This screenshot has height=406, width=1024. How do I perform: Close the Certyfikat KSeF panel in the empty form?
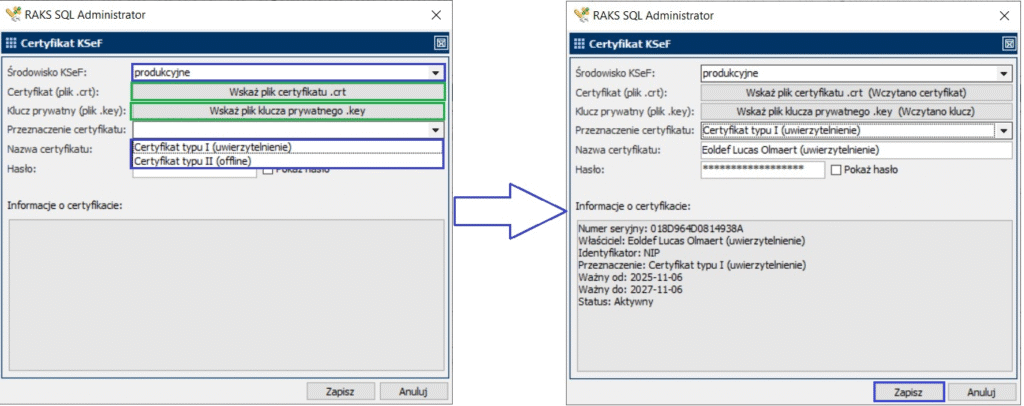[439, 44]
